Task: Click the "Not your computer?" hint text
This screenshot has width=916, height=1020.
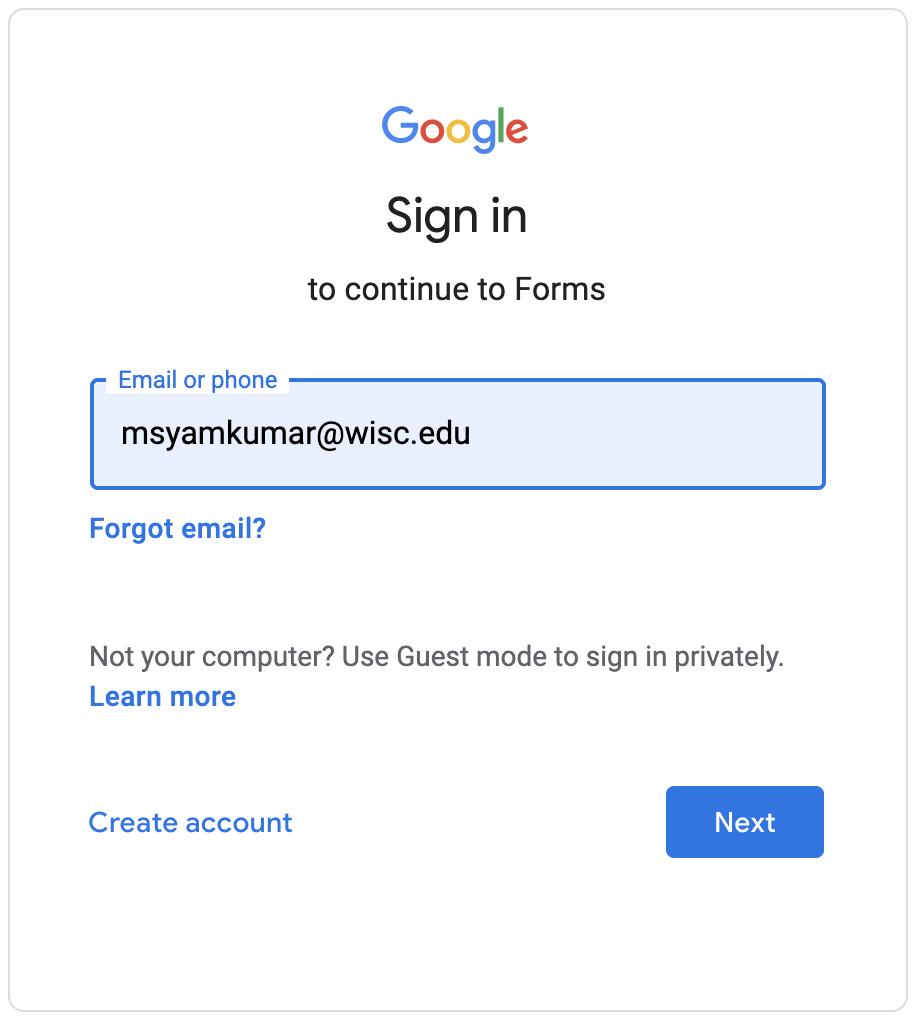Action: coord(212,657)
